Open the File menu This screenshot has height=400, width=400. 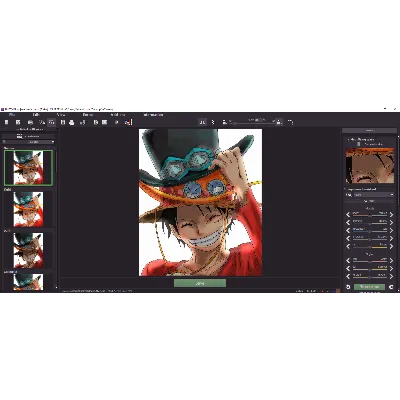point(12,115)
